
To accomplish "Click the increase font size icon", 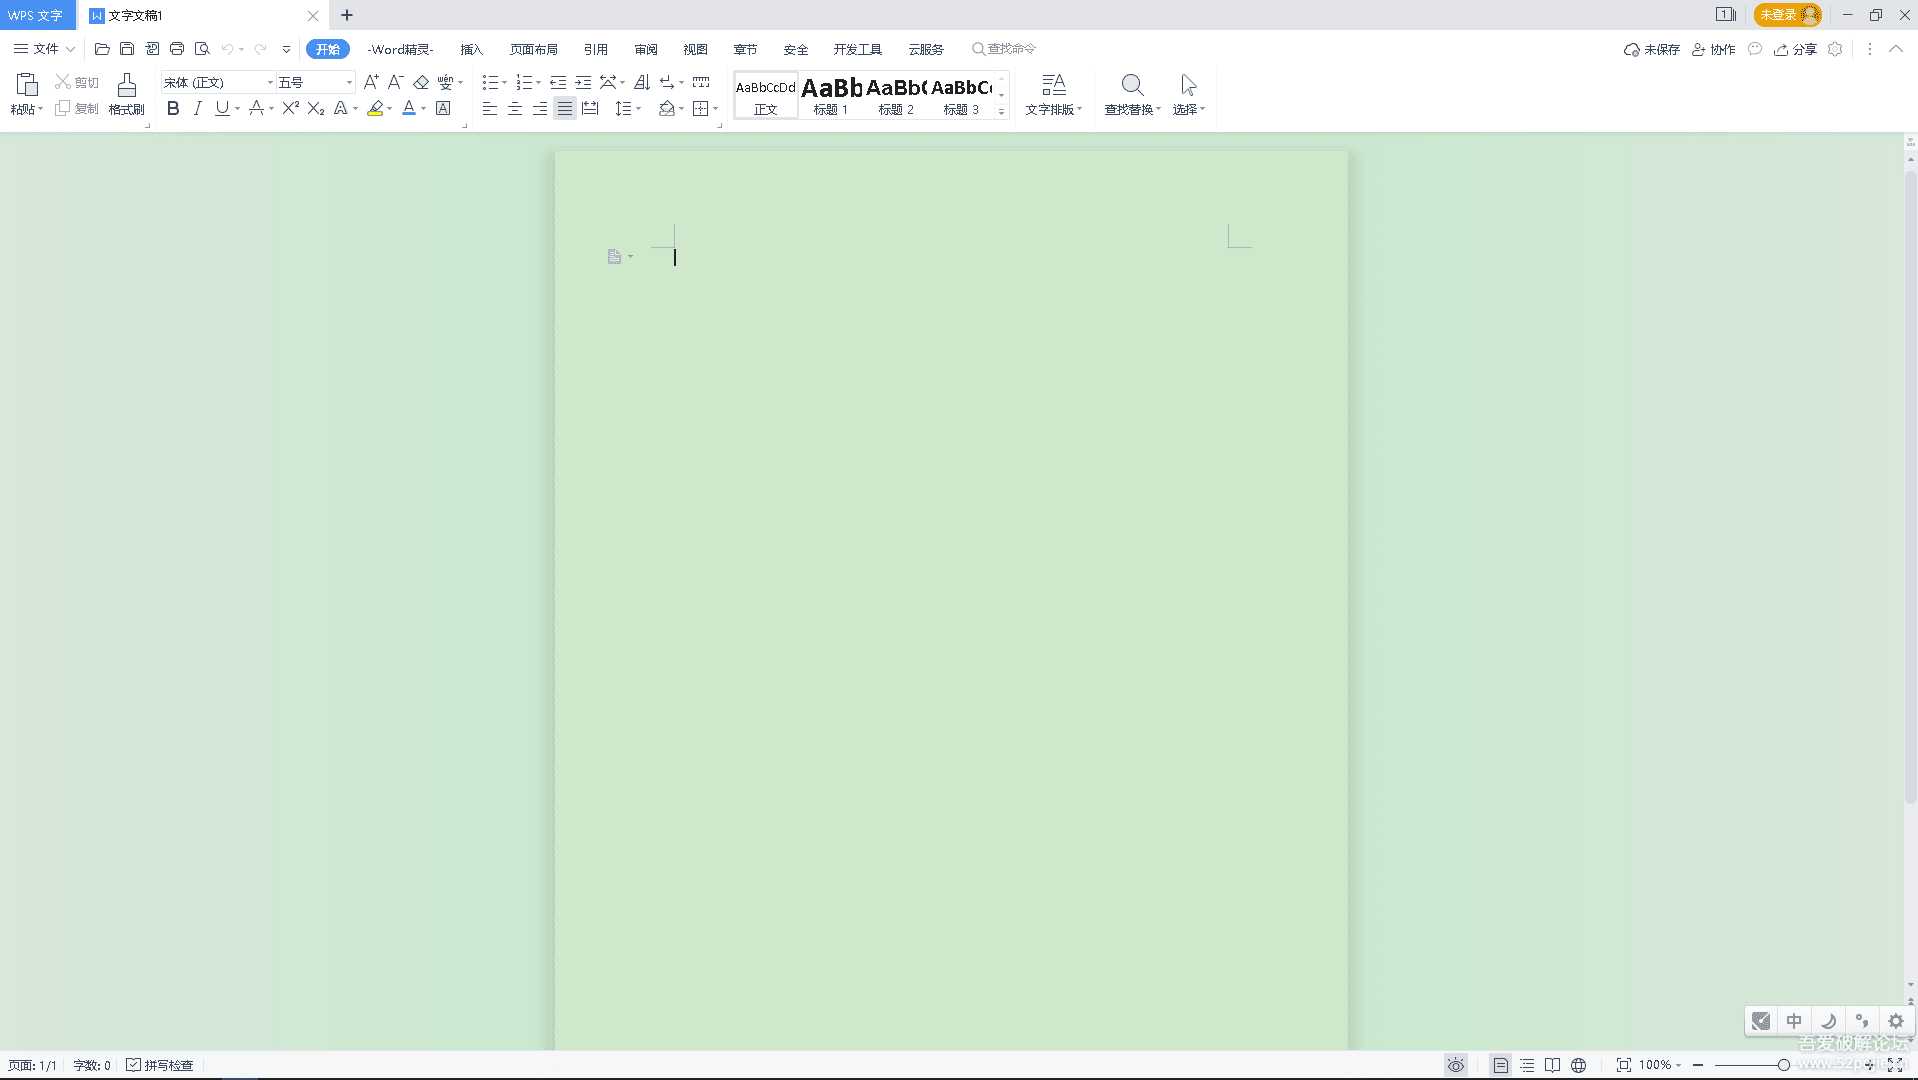I will tap(371, 82).
